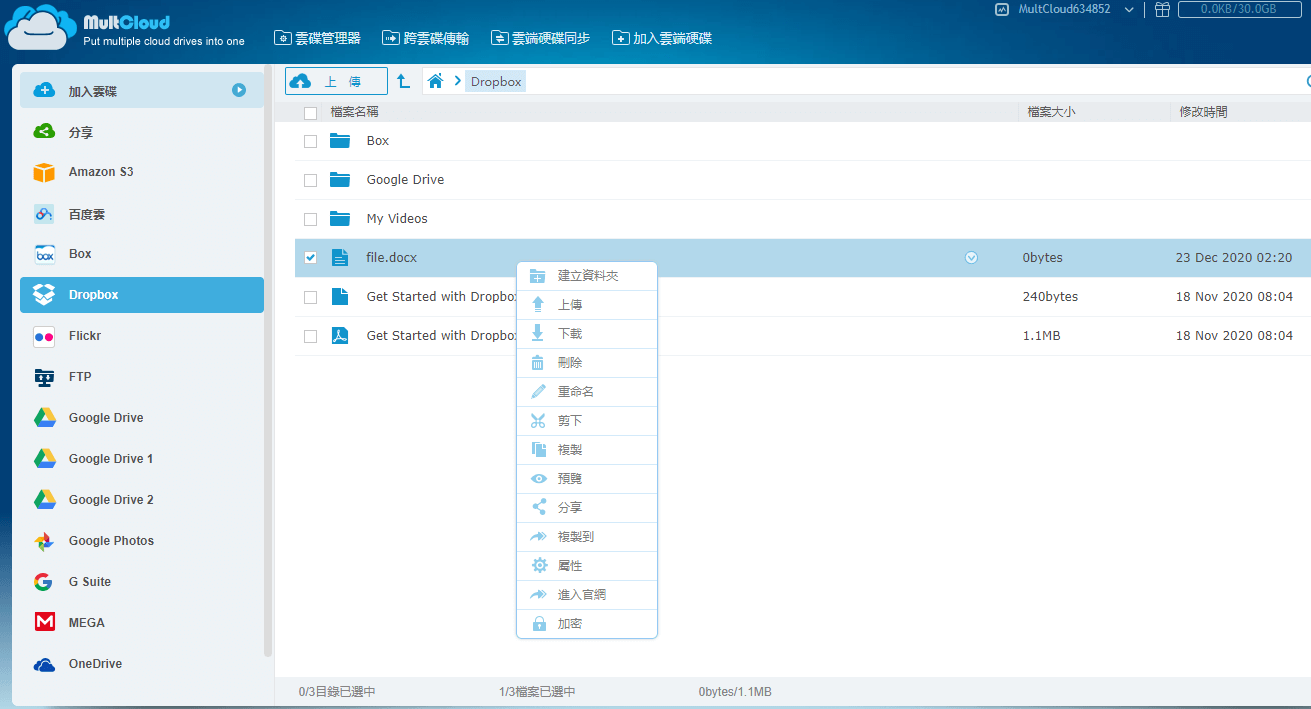Choose 進入官網 in context menu
The height and width of the screenshot is (709, 1311).
click(587, 595)
